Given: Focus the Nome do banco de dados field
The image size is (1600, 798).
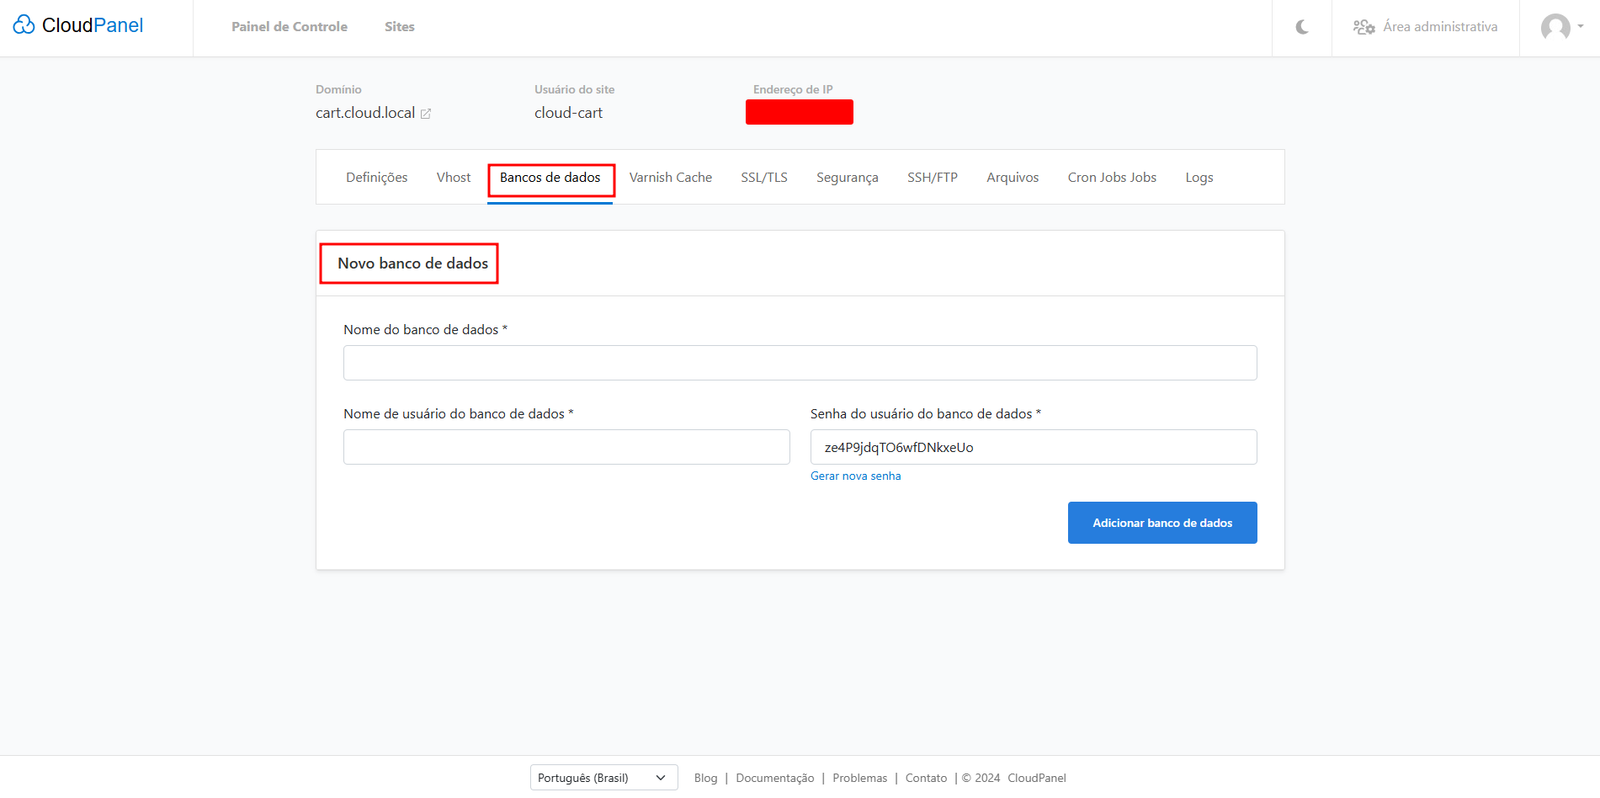Looking at the screenshot, I should tap(800, 363).
